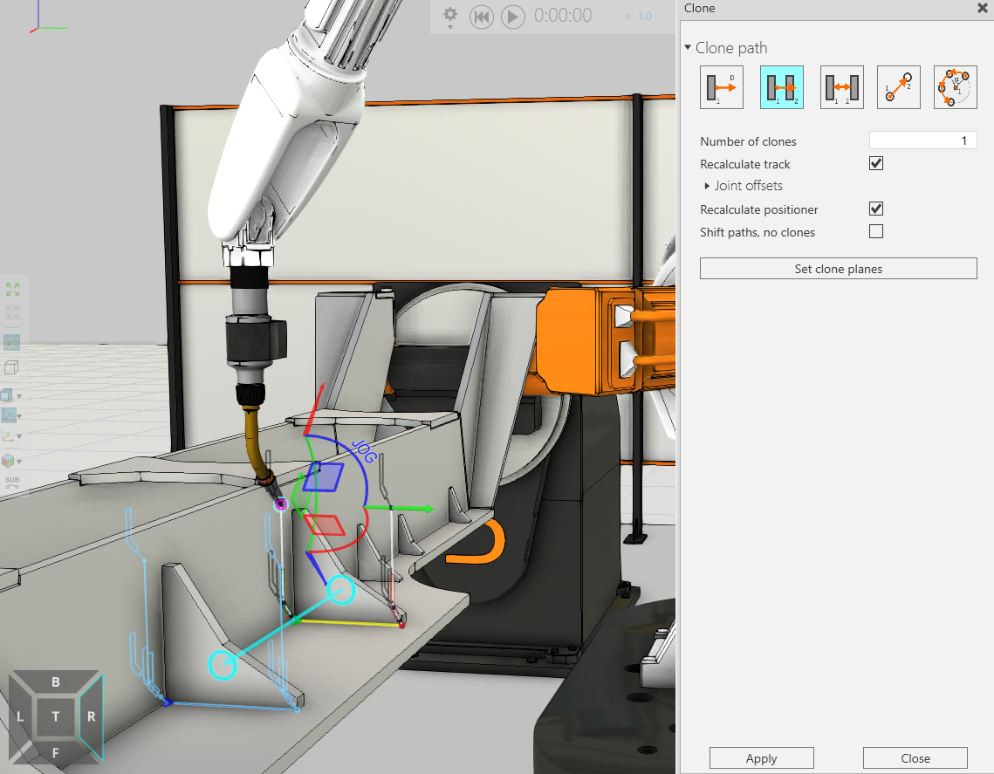Viewport: 994px width, 774px height.
Task: Select Top face on the view cube
Action: [x=55, y=716]
